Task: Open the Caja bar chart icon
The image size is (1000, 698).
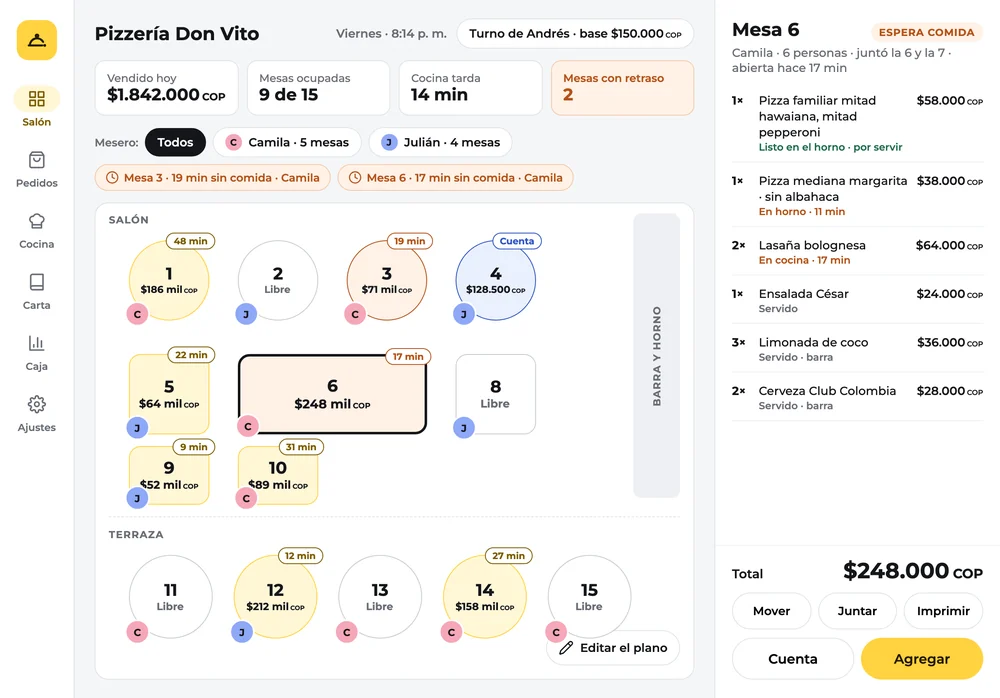Action: click(x=36, y=343)
